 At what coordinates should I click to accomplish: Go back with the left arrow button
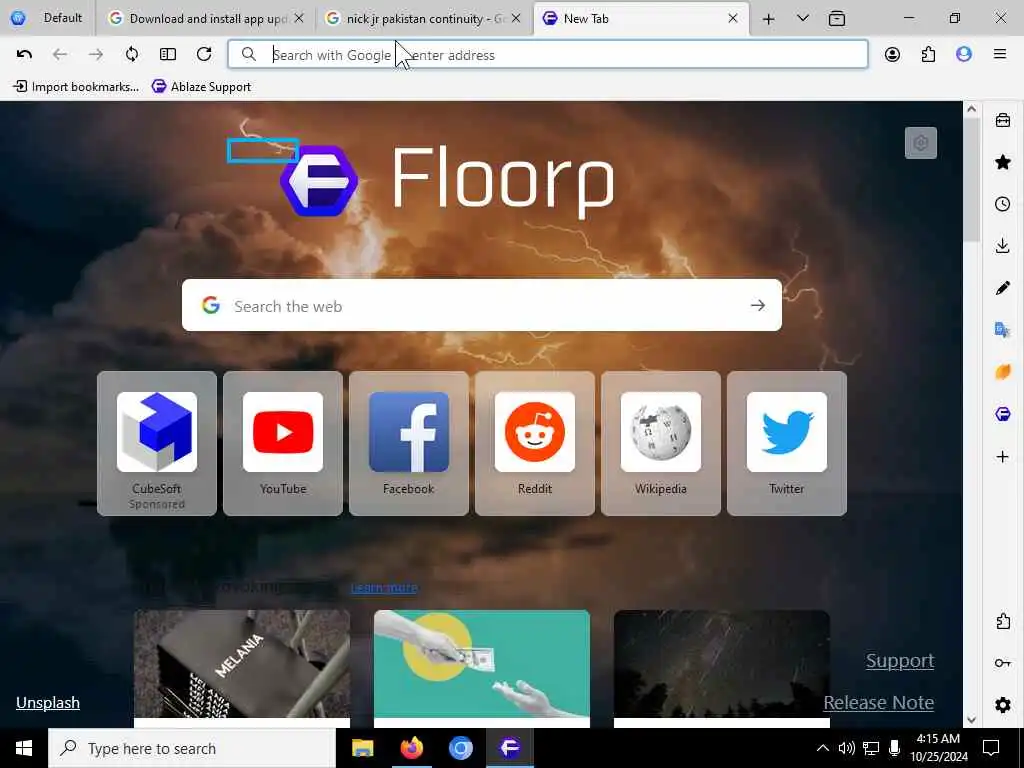click(x=60, y=54)
